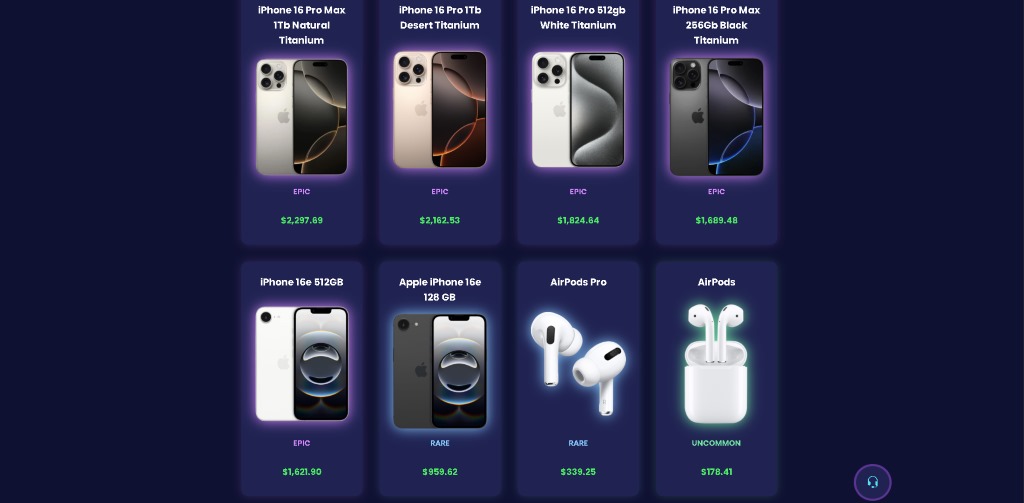Click the iPhone 16 Pro Max 1Tb Natural Titanium title

tap(302, 25)
